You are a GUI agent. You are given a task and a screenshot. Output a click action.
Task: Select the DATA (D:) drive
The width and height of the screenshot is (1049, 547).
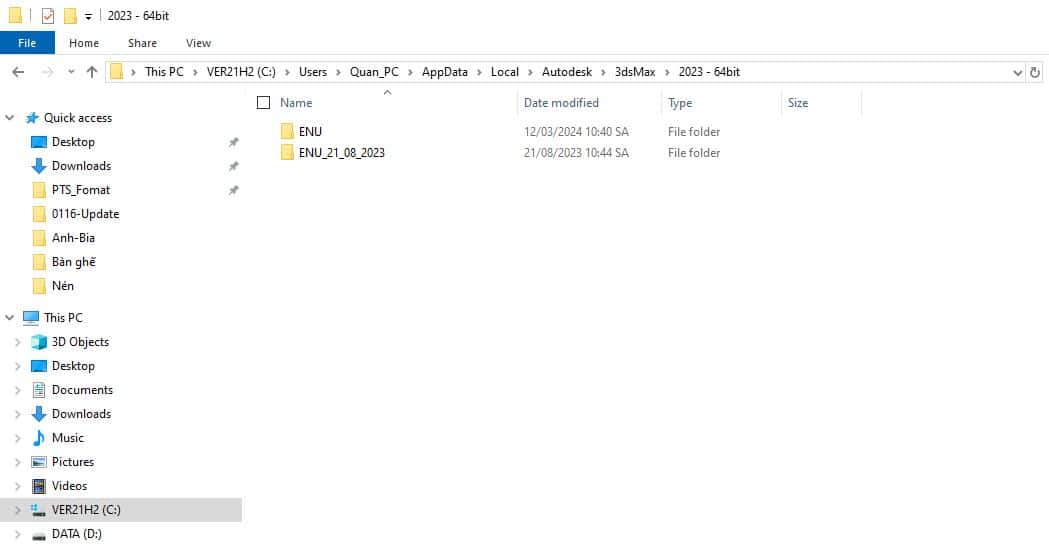coord(76,534)
